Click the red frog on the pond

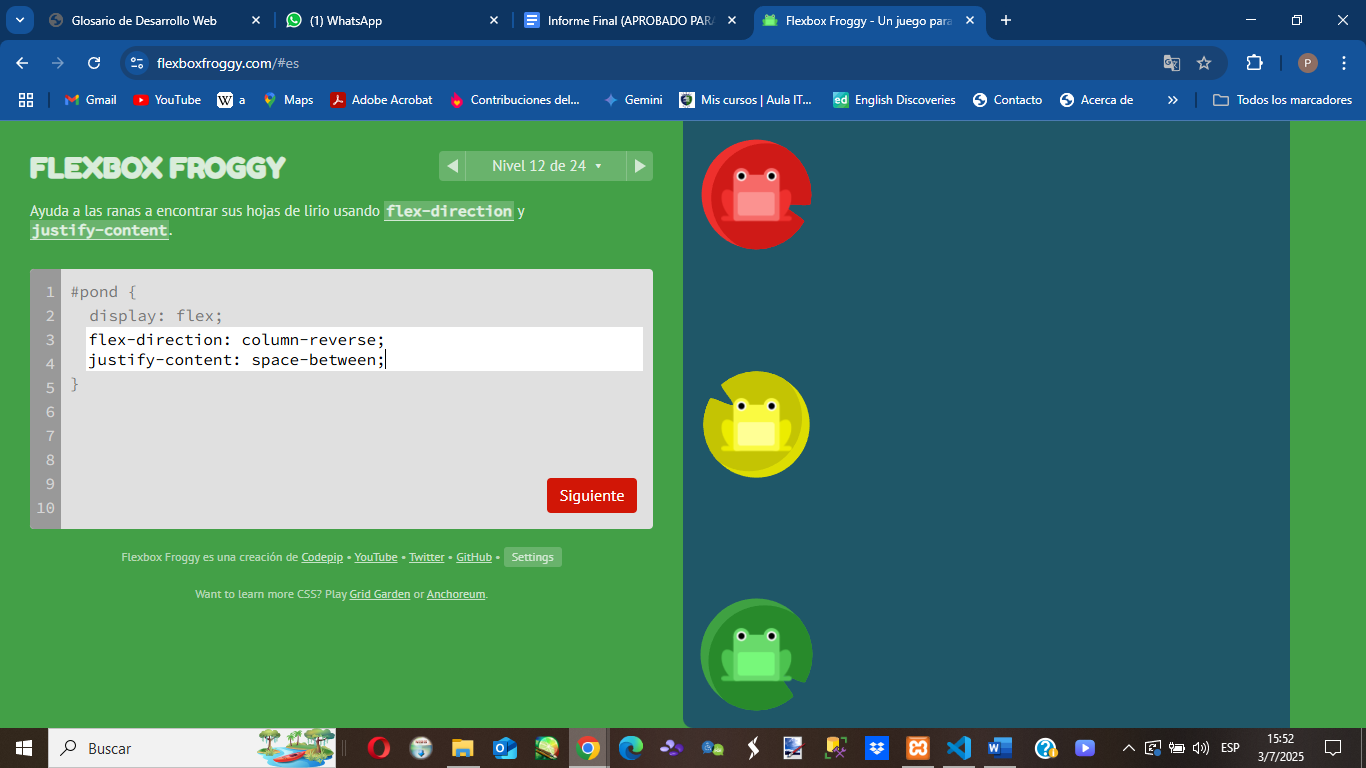(x=756, y=194)
